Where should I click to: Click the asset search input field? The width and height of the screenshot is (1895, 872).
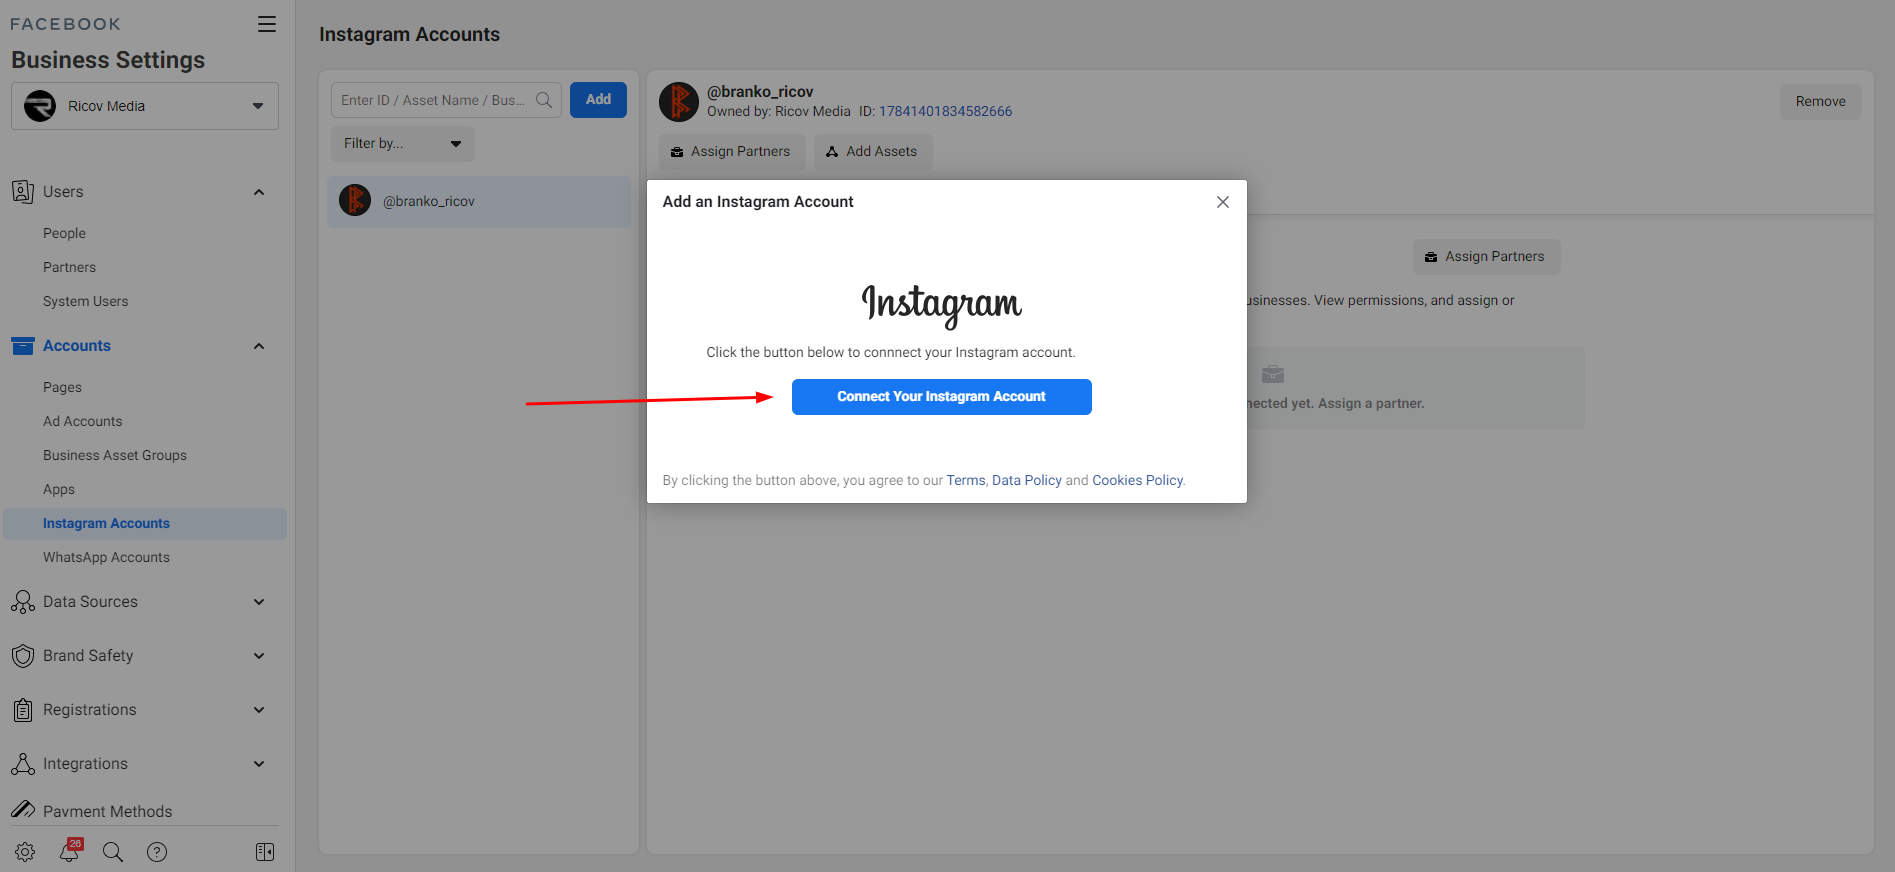446,100
